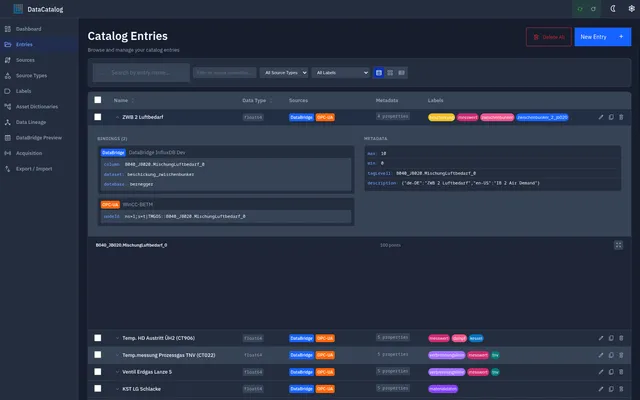The image size is (640, 400).
Task: Sort by the Name column header
Action: click(x=124, y=100)
